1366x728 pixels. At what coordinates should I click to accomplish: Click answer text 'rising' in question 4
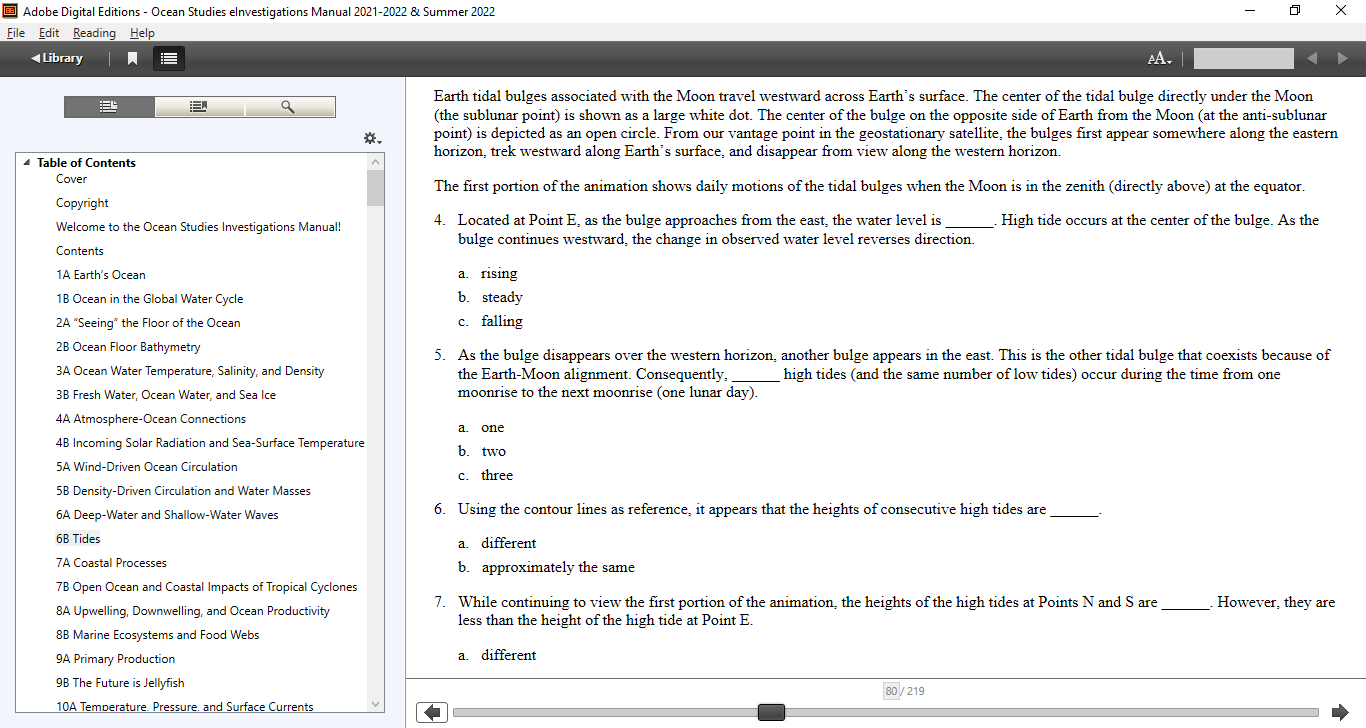pyautogui.click(x=499, y=273)
